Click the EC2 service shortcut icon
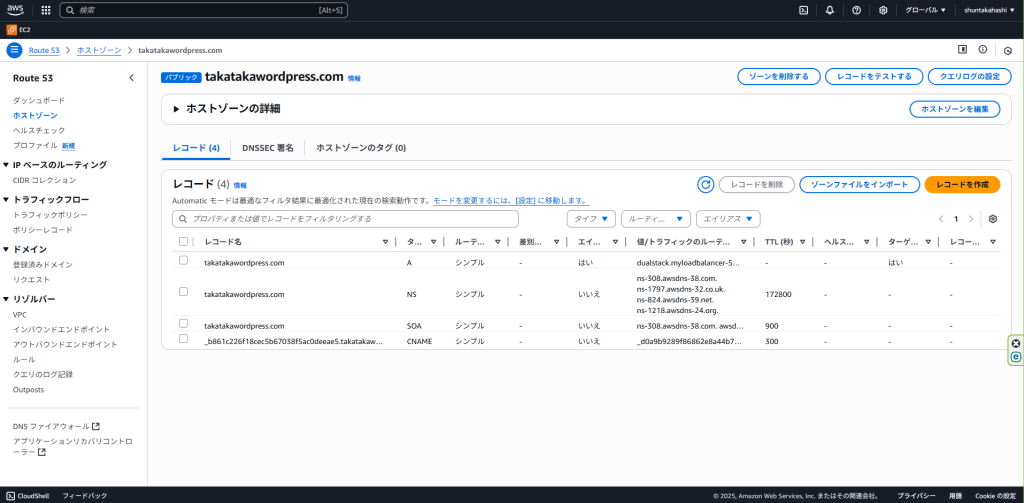 11,29
